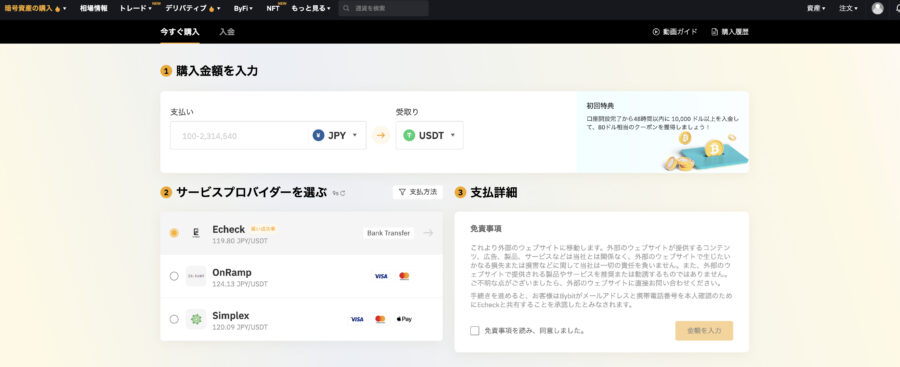
Task: Click the USDT Tether coin icon
Action: pos(409,136)
